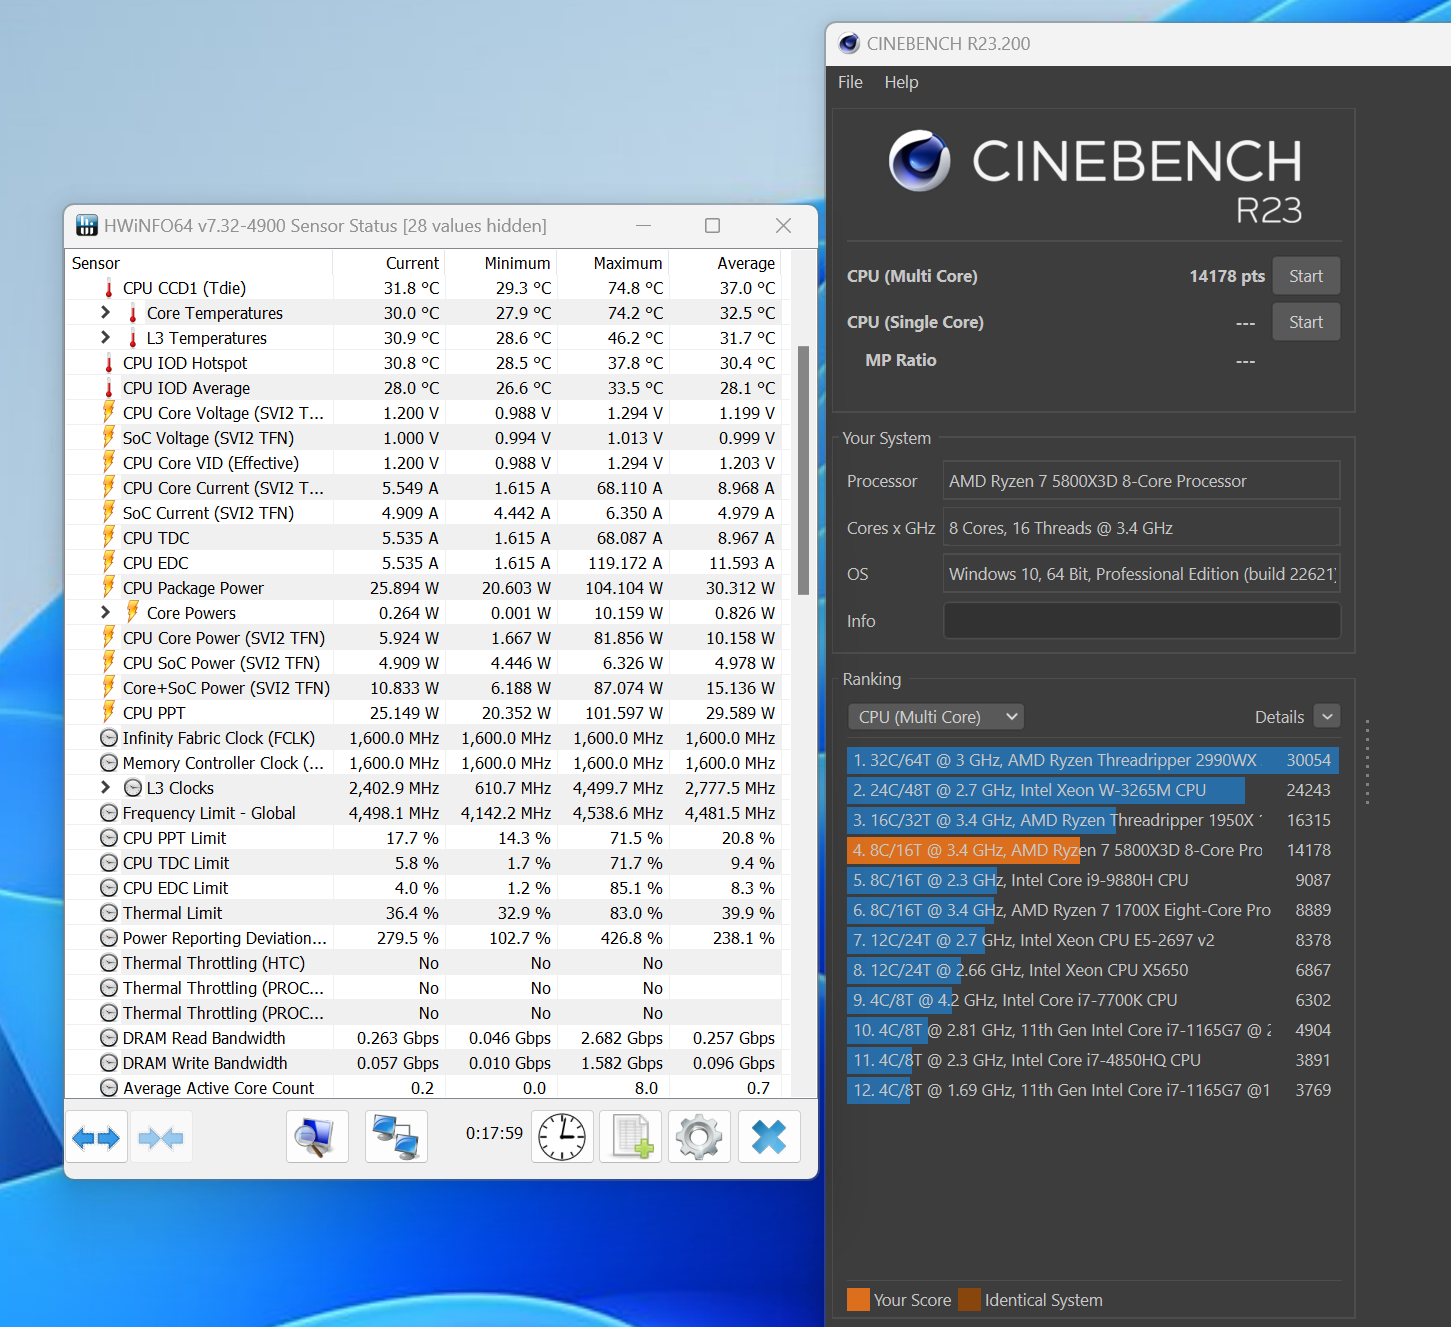Select the Ryzen 7 5800X3D ranking row
The image size is (1451, 1327).
(1093, 850)
